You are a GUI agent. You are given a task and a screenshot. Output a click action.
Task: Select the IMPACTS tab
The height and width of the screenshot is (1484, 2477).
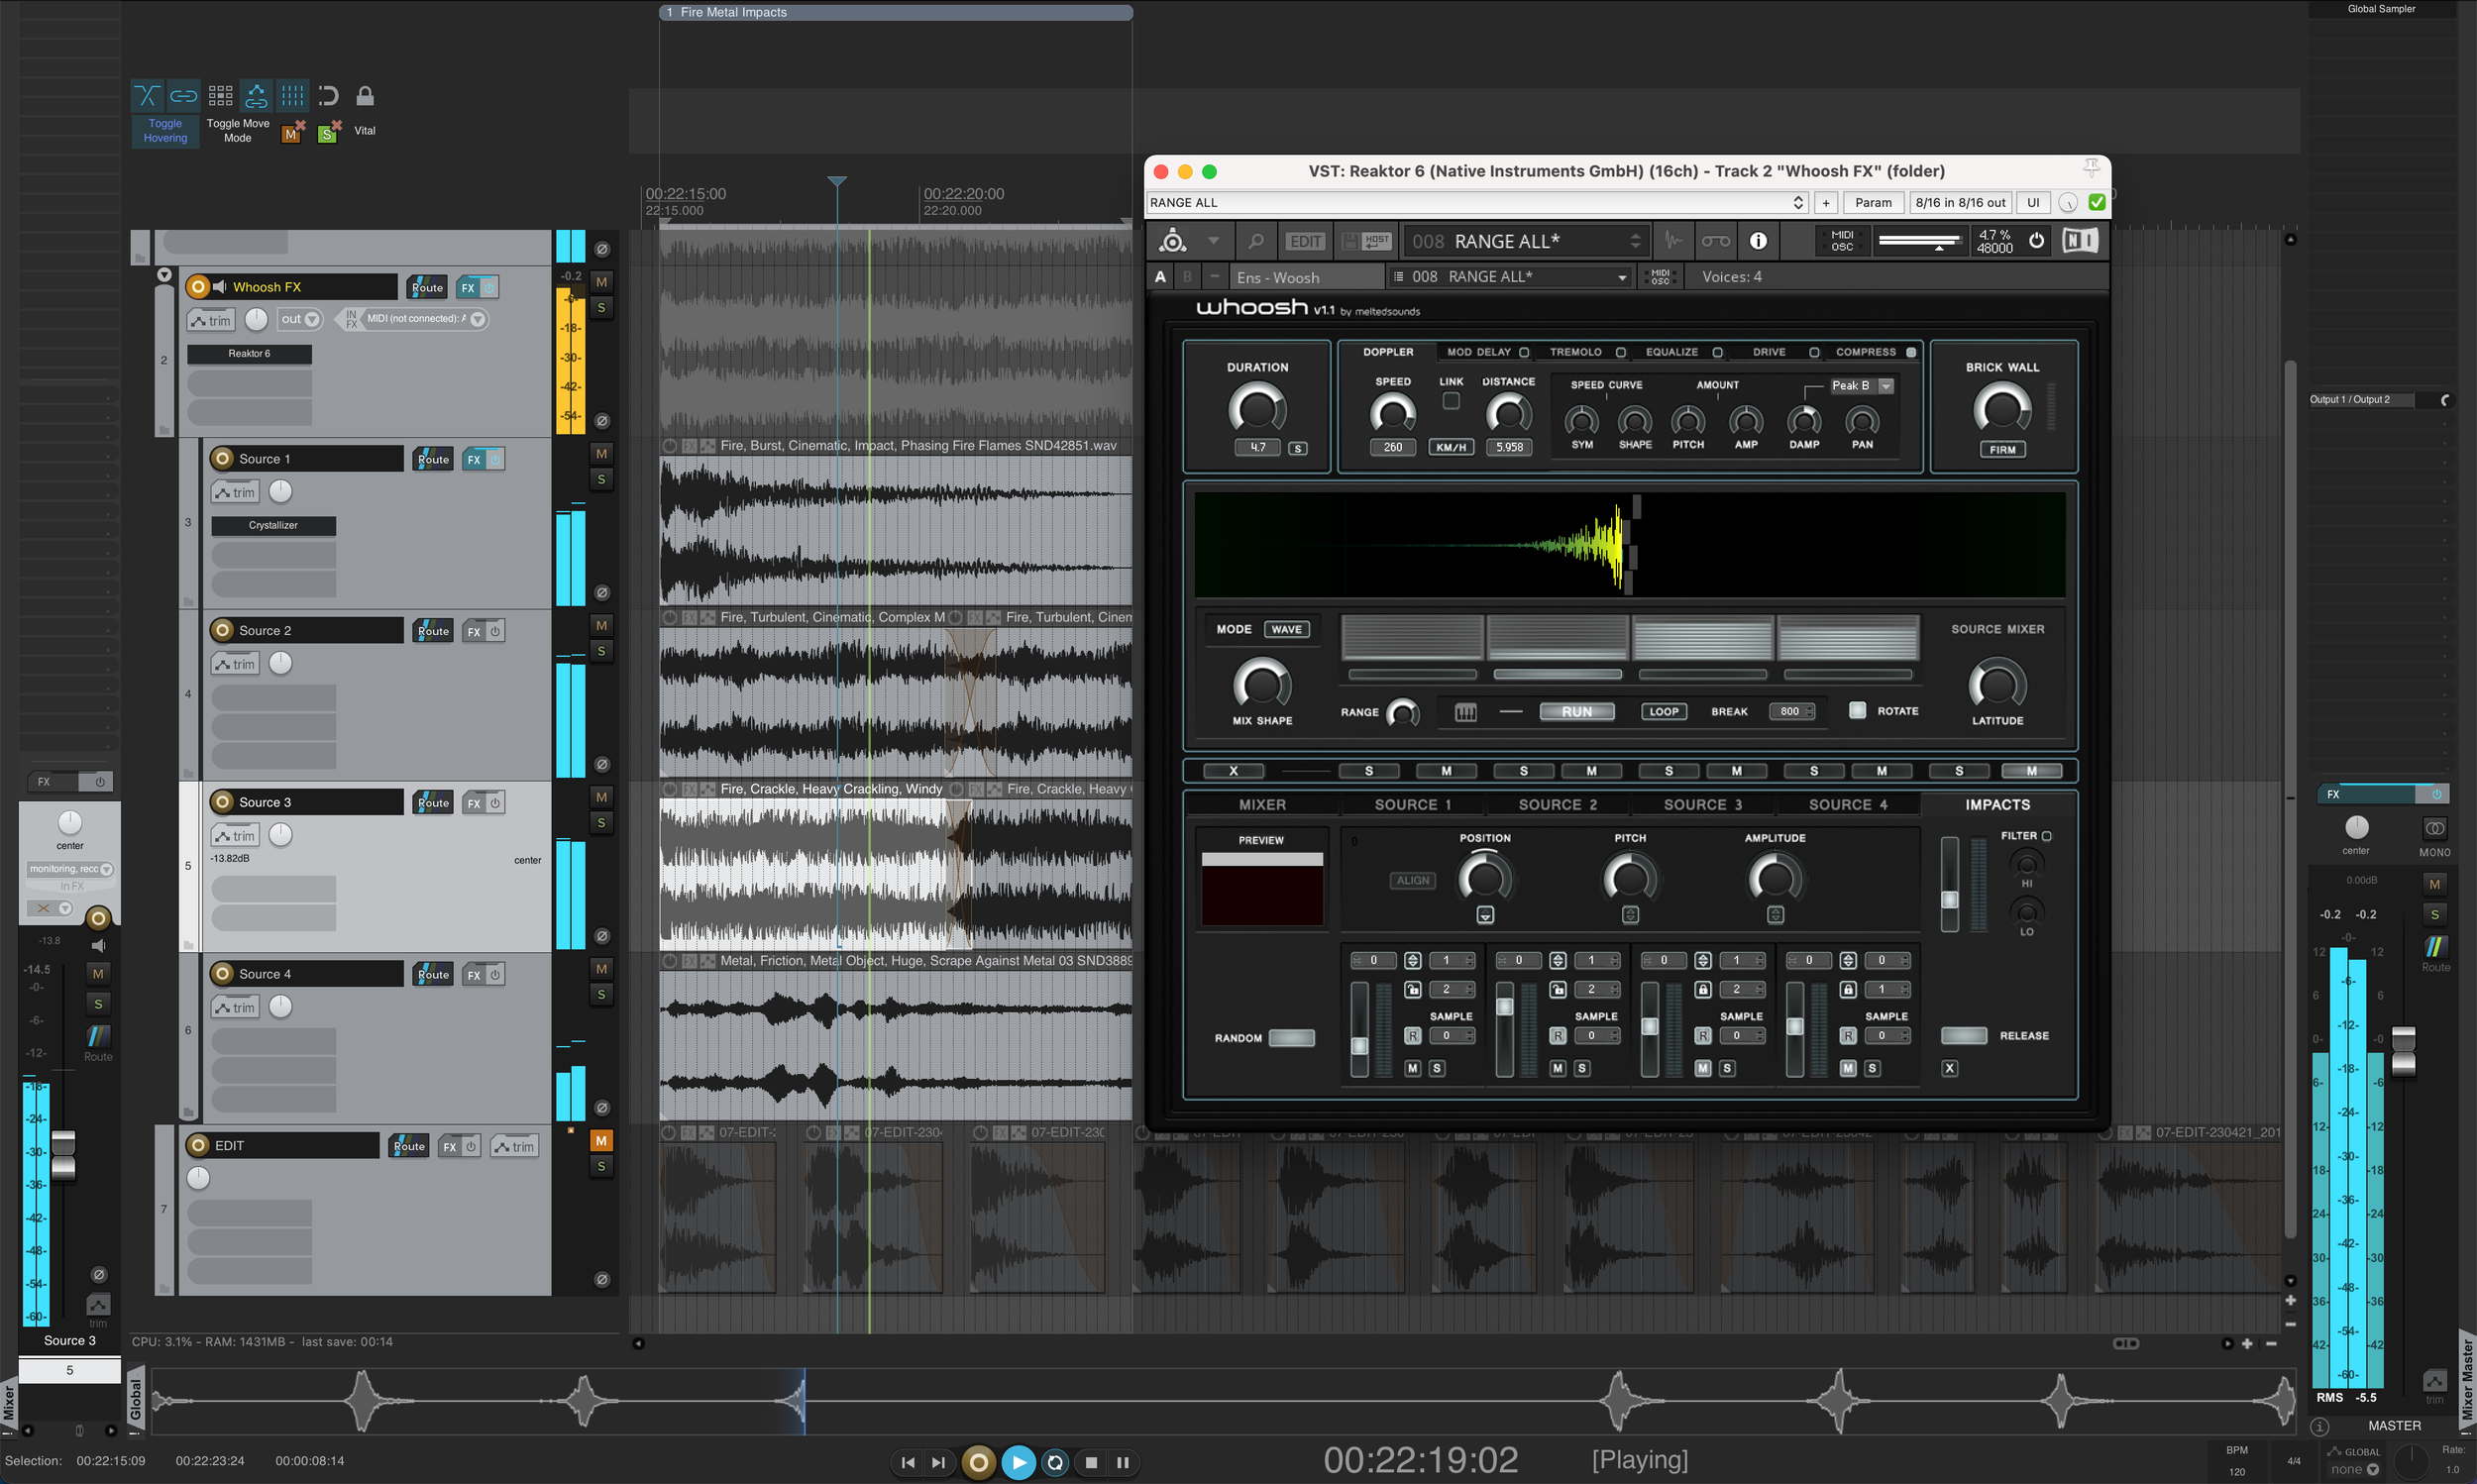(1997, 805)
